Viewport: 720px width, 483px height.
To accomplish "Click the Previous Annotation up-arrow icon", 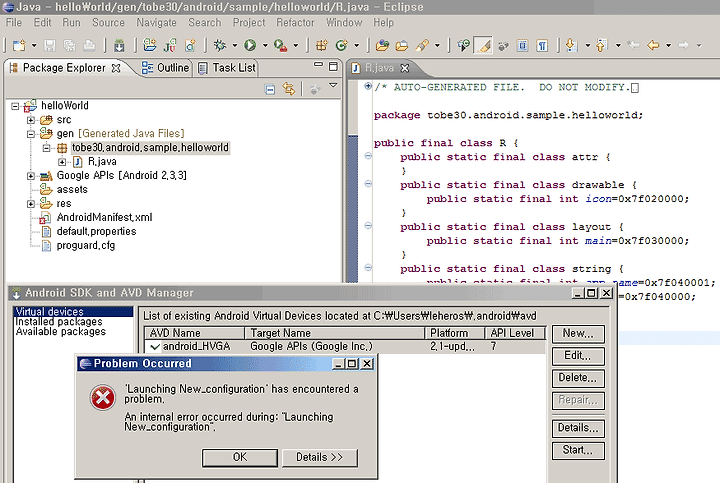I will click(602, 45).
